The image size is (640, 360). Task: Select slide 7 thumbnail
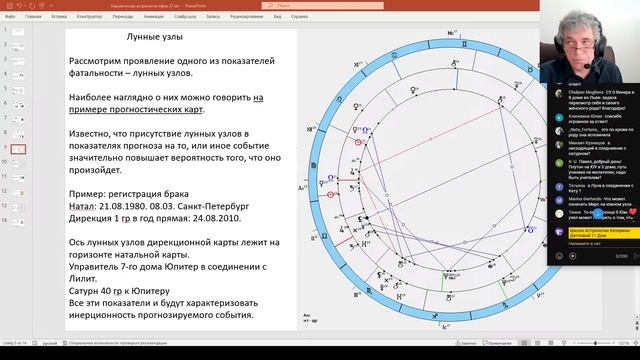pyautogui.click(x=18, y=120)
